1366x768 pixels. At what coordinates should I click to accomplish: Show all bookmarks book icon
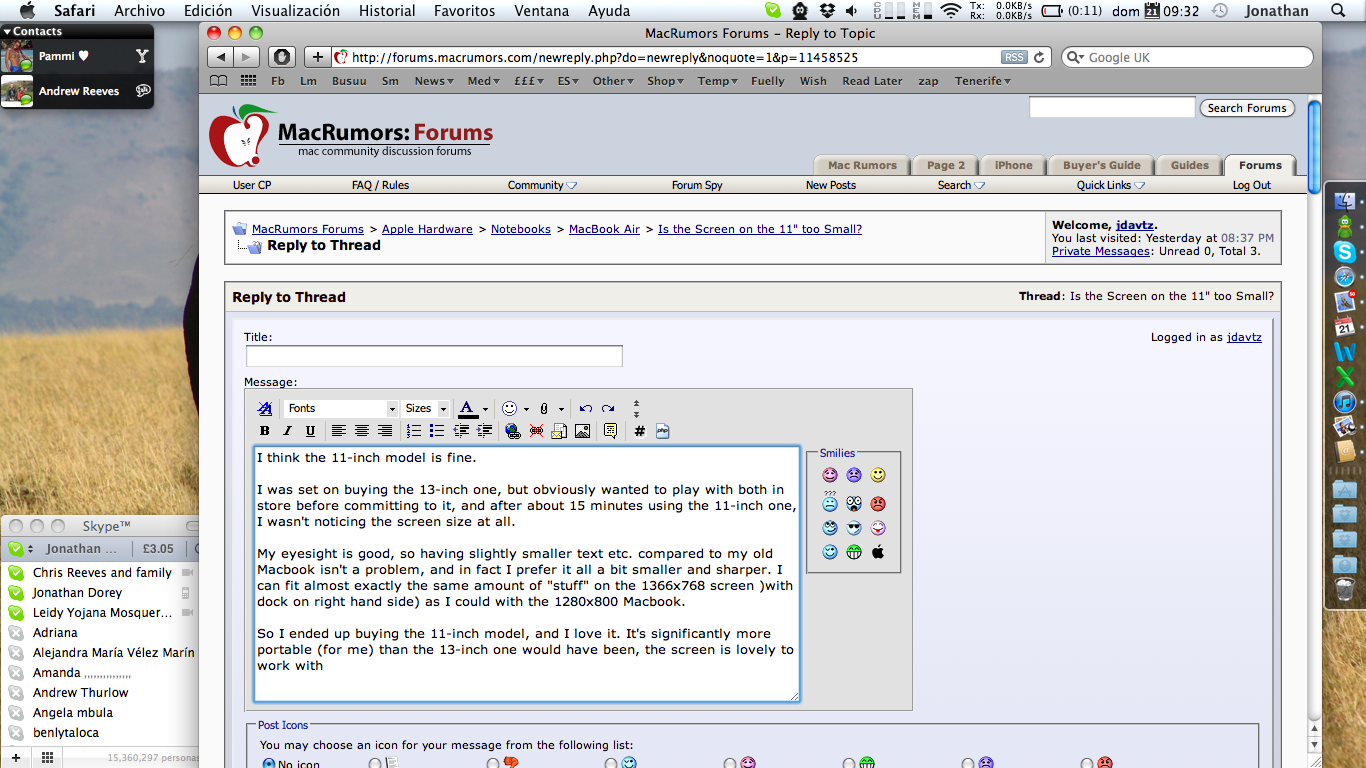pos(219,81)
